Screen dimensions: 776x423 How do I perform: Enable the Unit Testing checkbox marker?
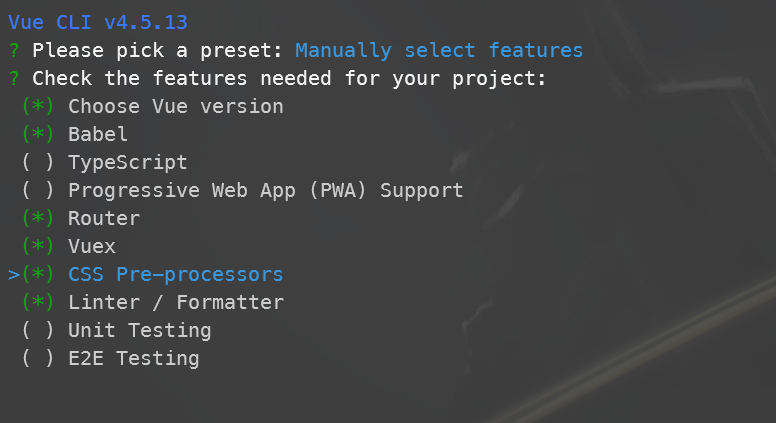coord(38,330)
